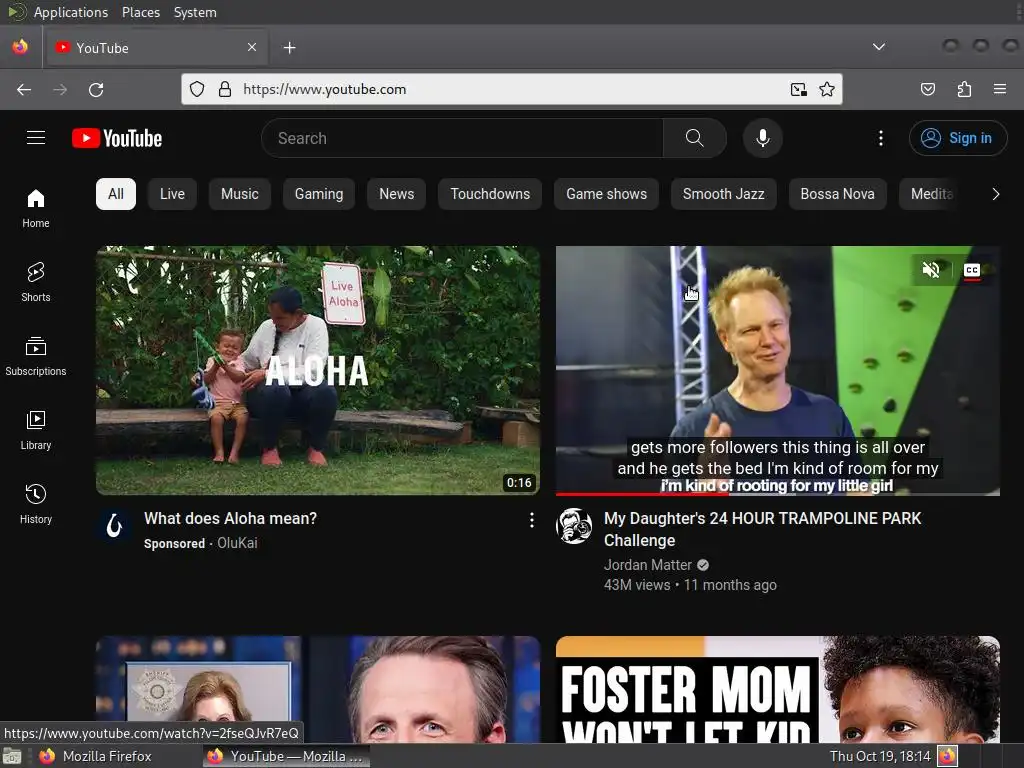Select the News filter chip
The image size is (1024, 768).
396,194
